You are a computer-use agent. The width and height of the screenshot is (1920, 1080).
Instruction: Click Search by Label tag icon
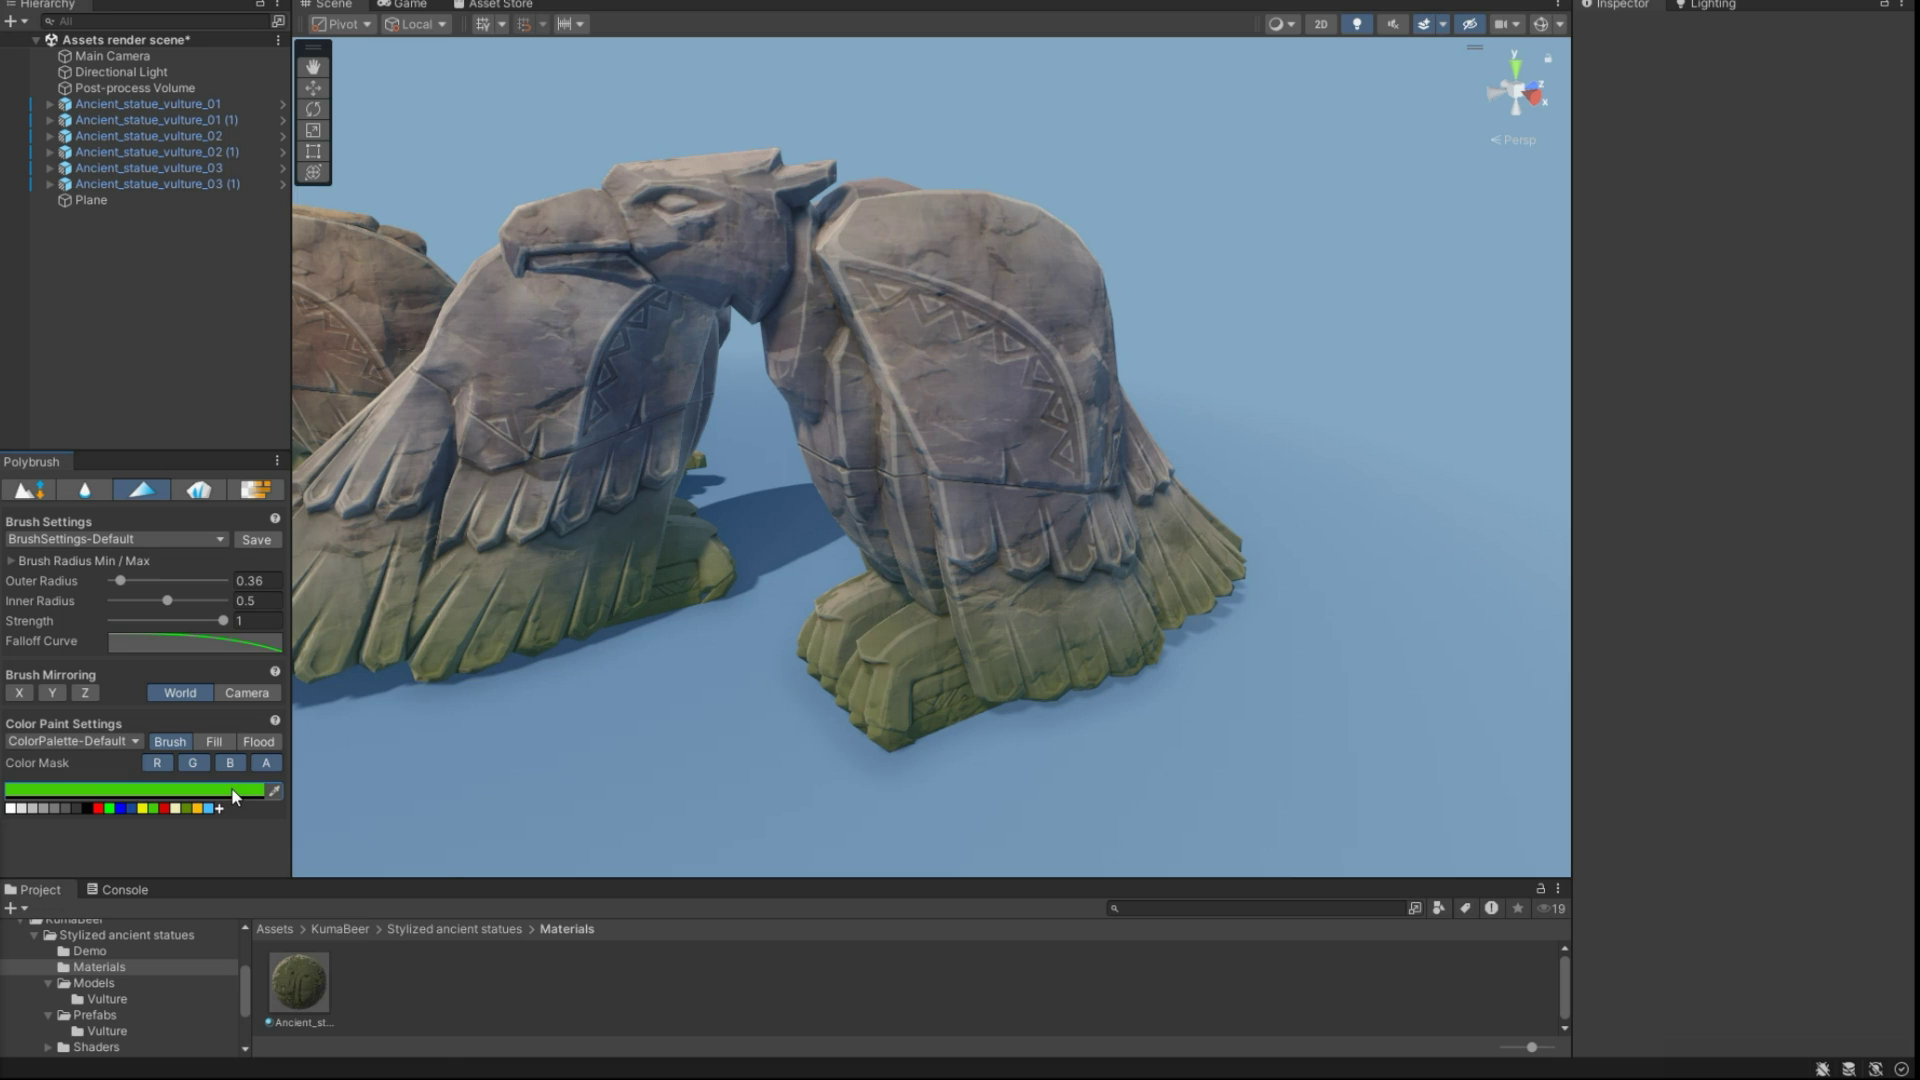coord(1465,908)
